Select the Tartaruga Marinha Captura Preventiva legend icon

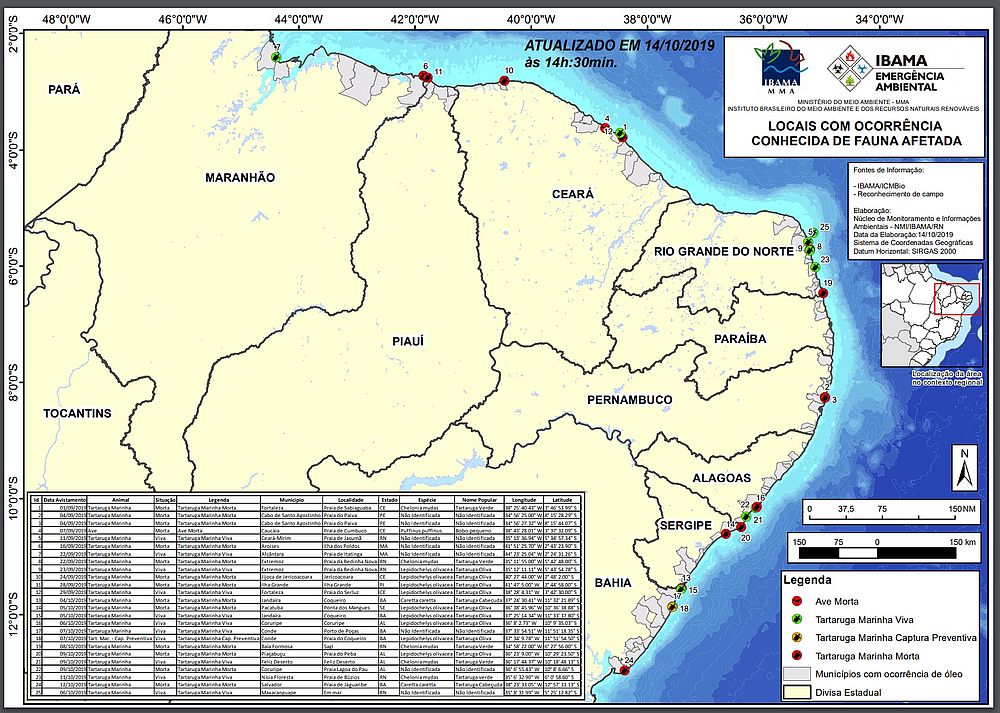pos(798,637)
